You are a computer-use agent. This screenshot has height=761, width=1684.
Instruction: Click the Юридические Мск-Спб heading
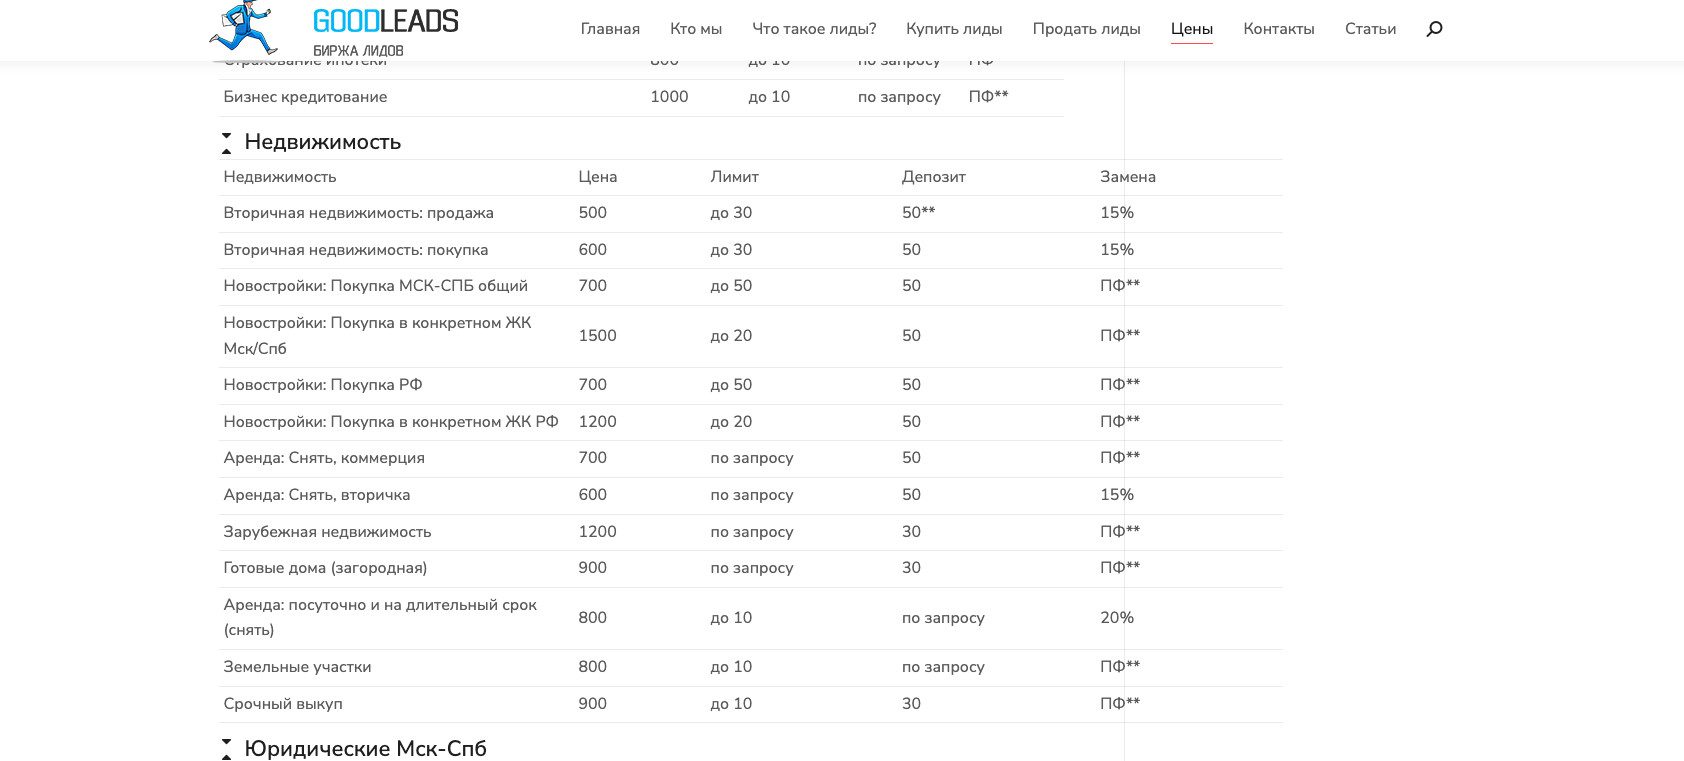(x=365, y=749)
